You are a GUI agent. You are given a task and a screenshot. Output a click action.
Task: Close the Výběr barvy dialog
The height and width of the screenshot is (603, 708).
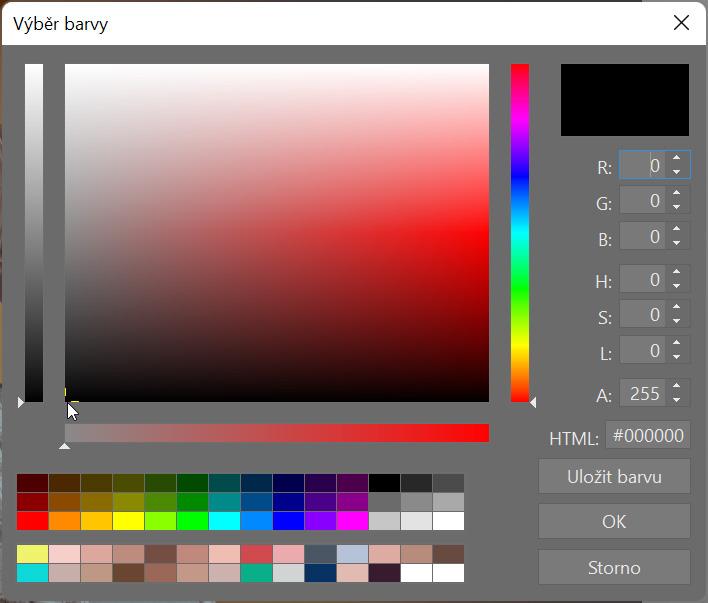click(681, 23)
